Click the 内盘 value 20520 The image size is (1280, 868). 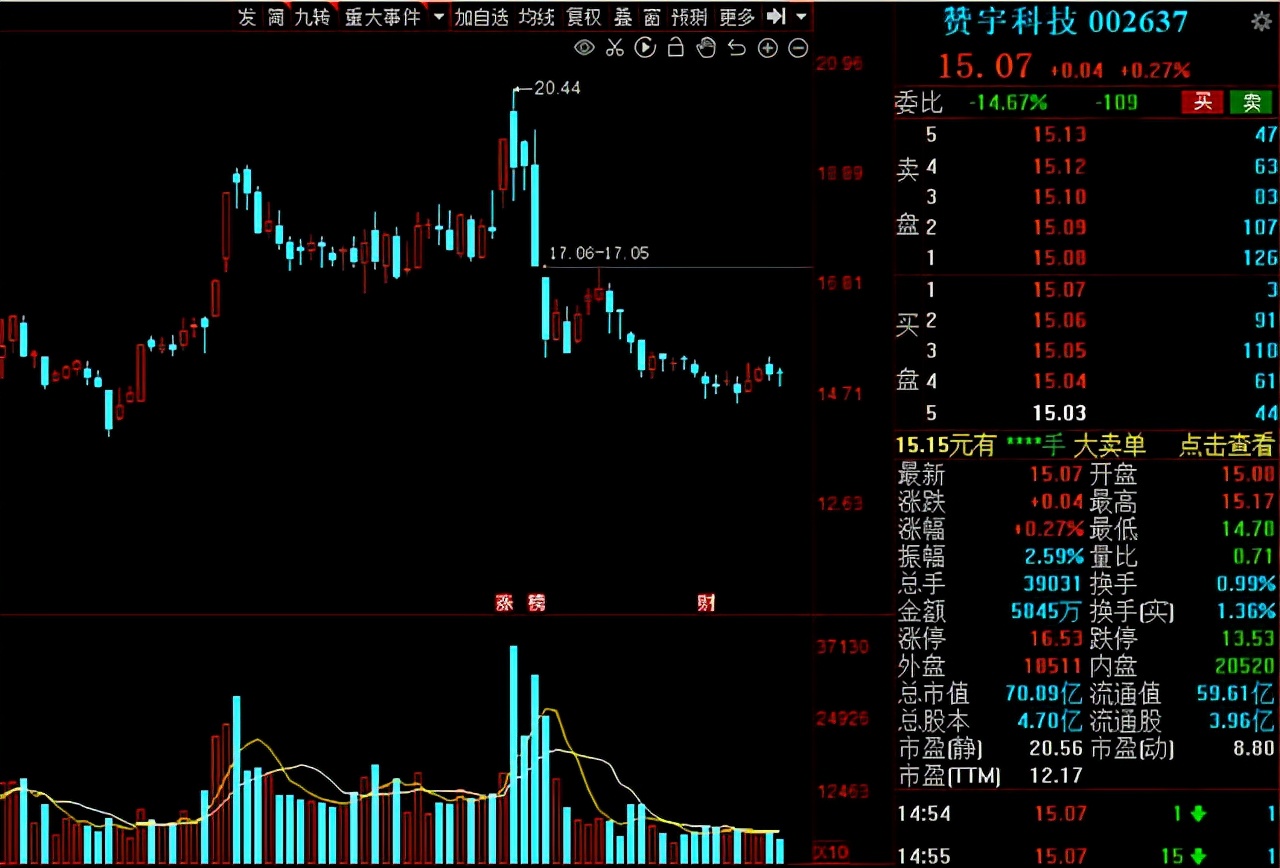(1244, 666)
